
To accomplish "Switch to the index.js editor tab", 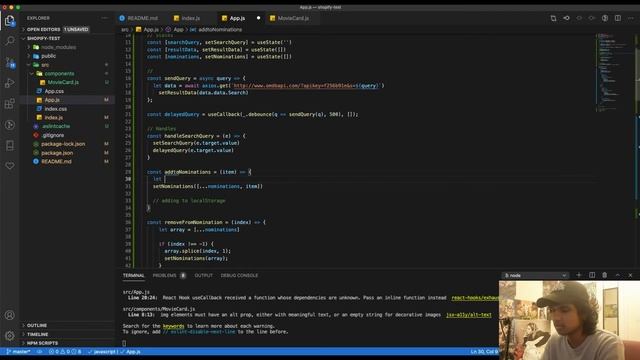I will (x=190, y=18).
